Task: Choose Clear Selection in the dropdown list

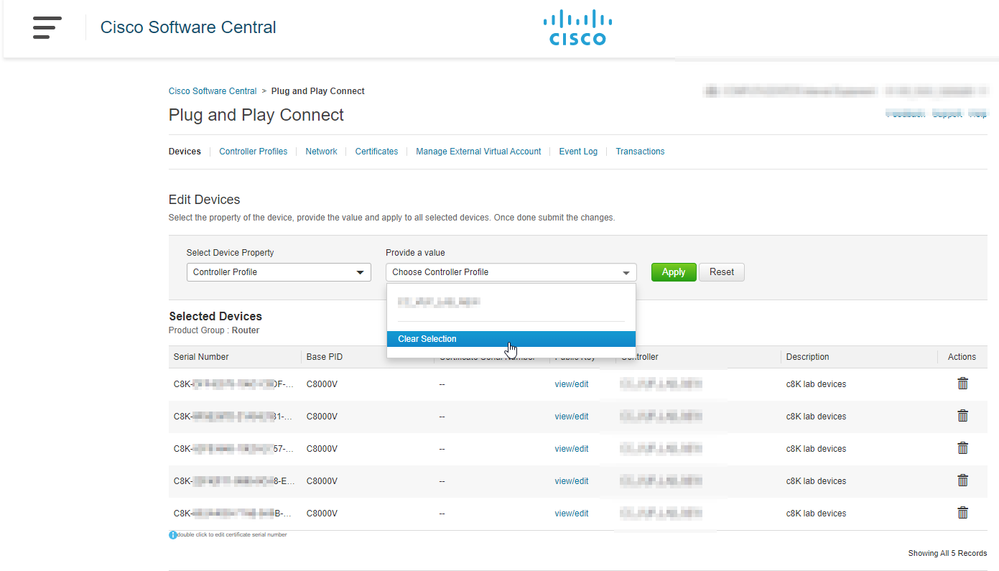Action: (x=511, y=339)
